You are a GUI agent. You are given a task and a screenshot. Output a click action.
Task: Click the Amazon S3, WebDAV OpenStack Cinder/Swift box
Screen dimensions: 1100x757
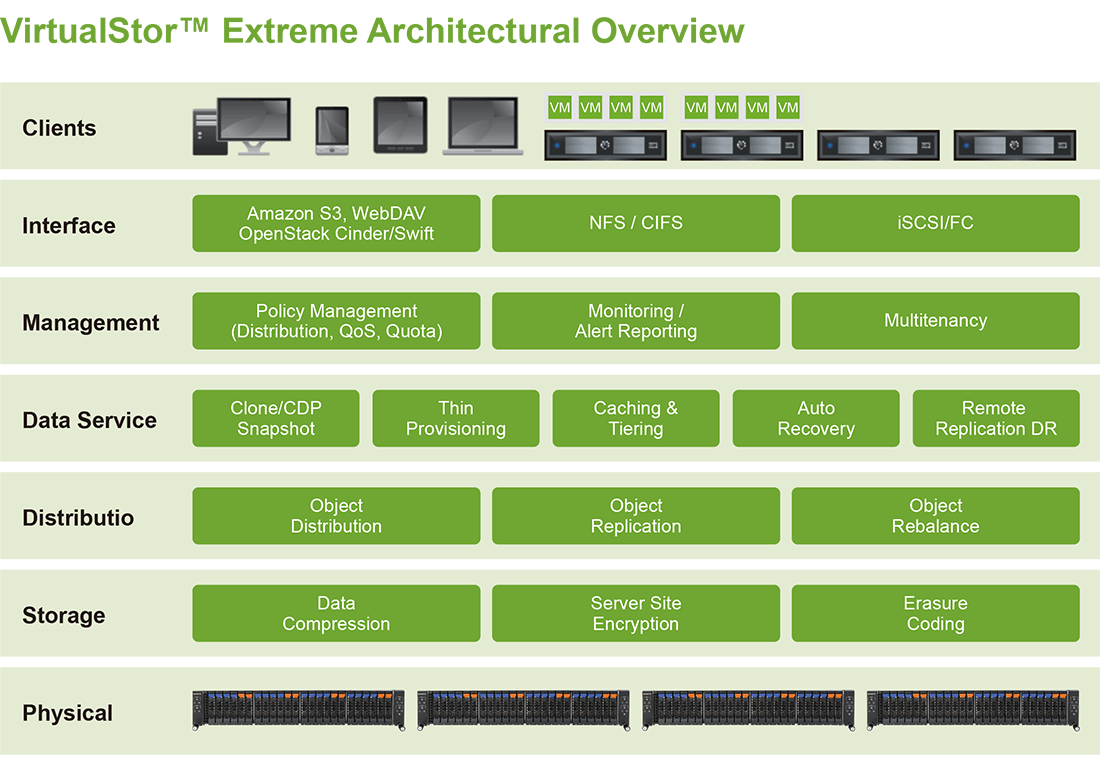click(336, 223)
